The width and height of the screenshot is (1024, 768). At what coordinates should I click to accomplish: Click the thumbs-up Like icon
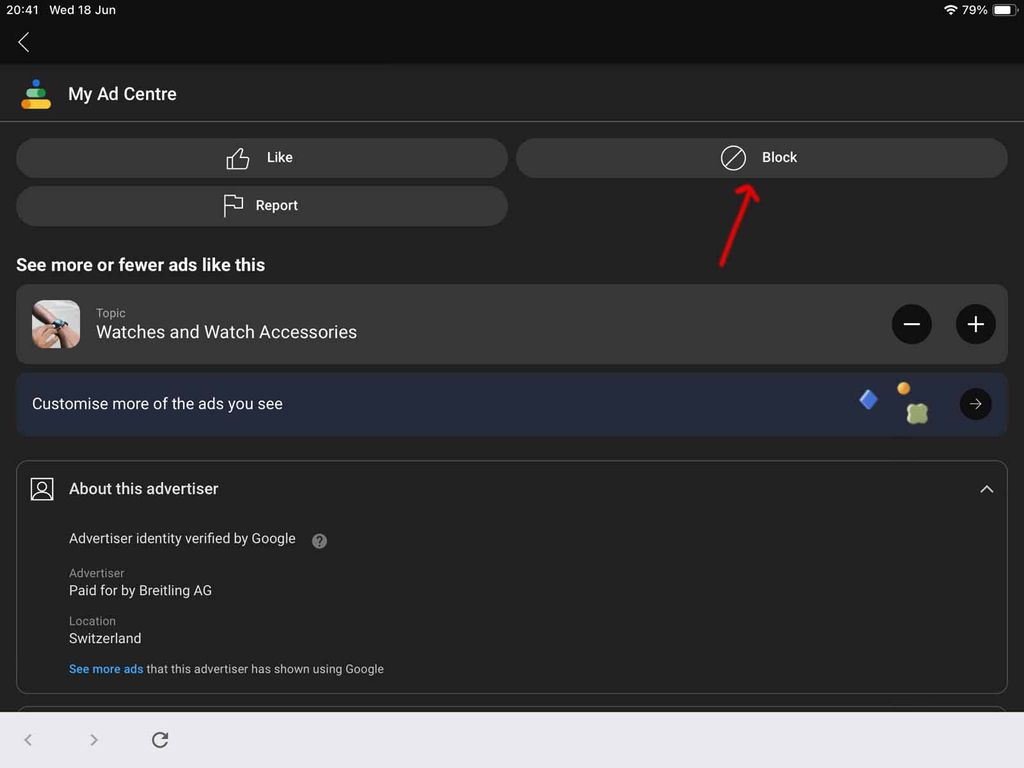tap(238, 158)
